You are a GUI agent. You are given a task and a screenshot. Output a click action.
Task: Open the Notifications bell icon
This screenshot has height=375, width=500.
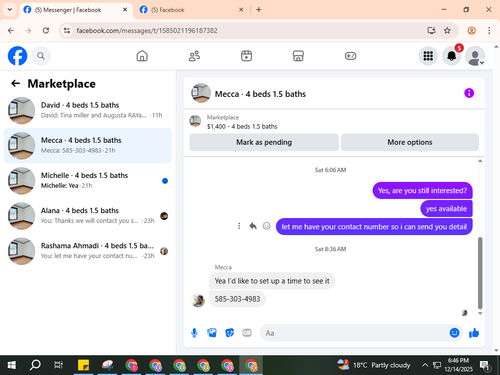[452, 56]
